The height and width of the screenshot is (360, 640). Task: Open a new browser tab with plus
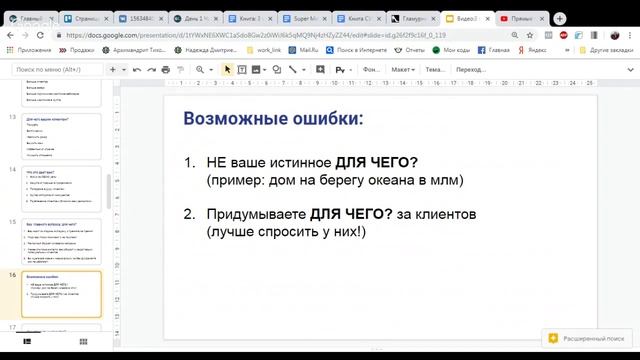click(560, 19)
